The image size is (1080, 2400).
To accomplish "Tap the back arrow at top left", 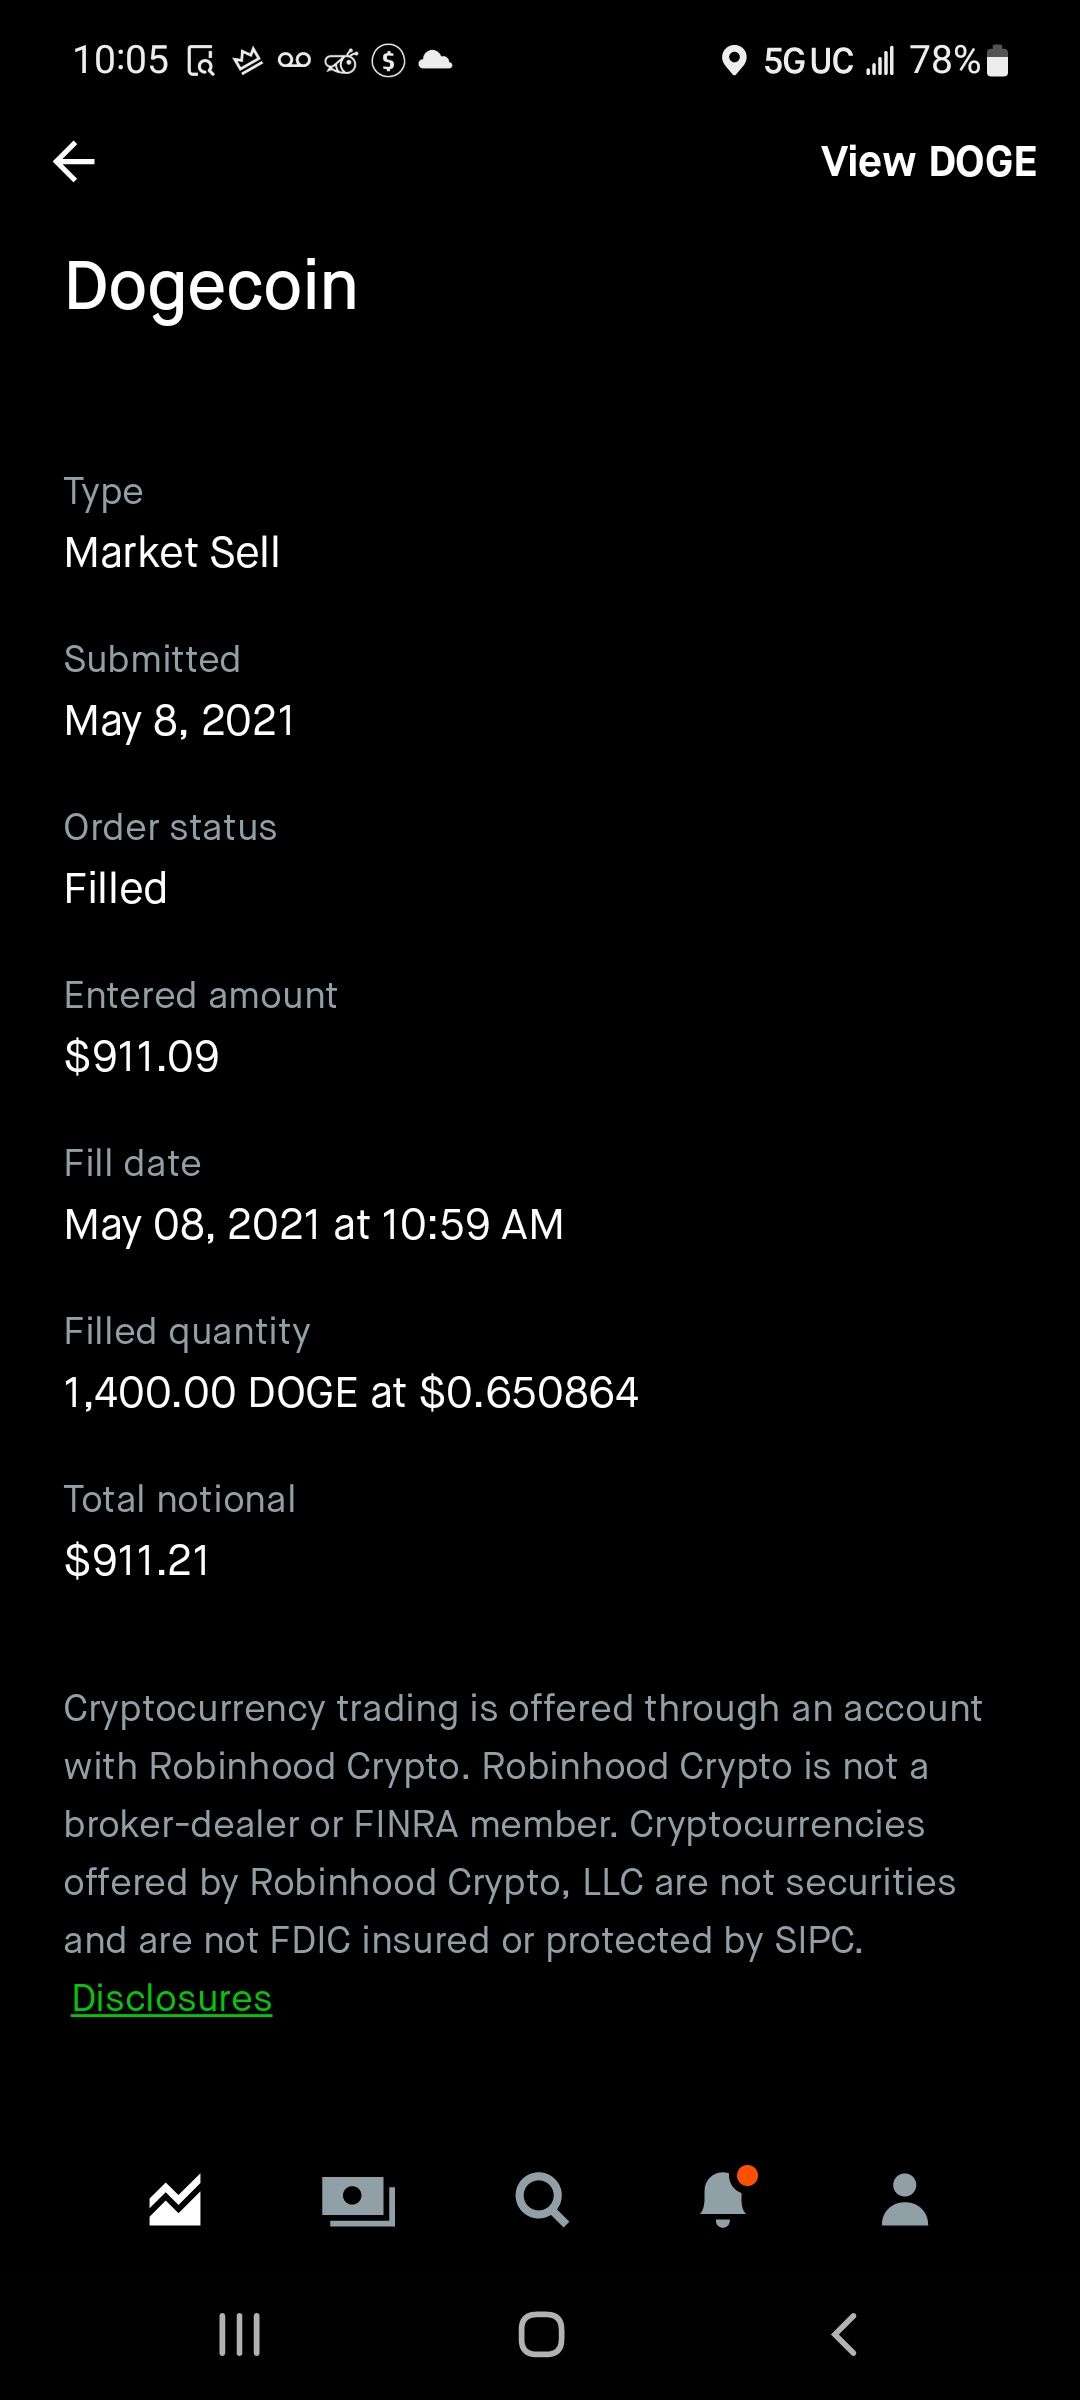I will point(74,161).
